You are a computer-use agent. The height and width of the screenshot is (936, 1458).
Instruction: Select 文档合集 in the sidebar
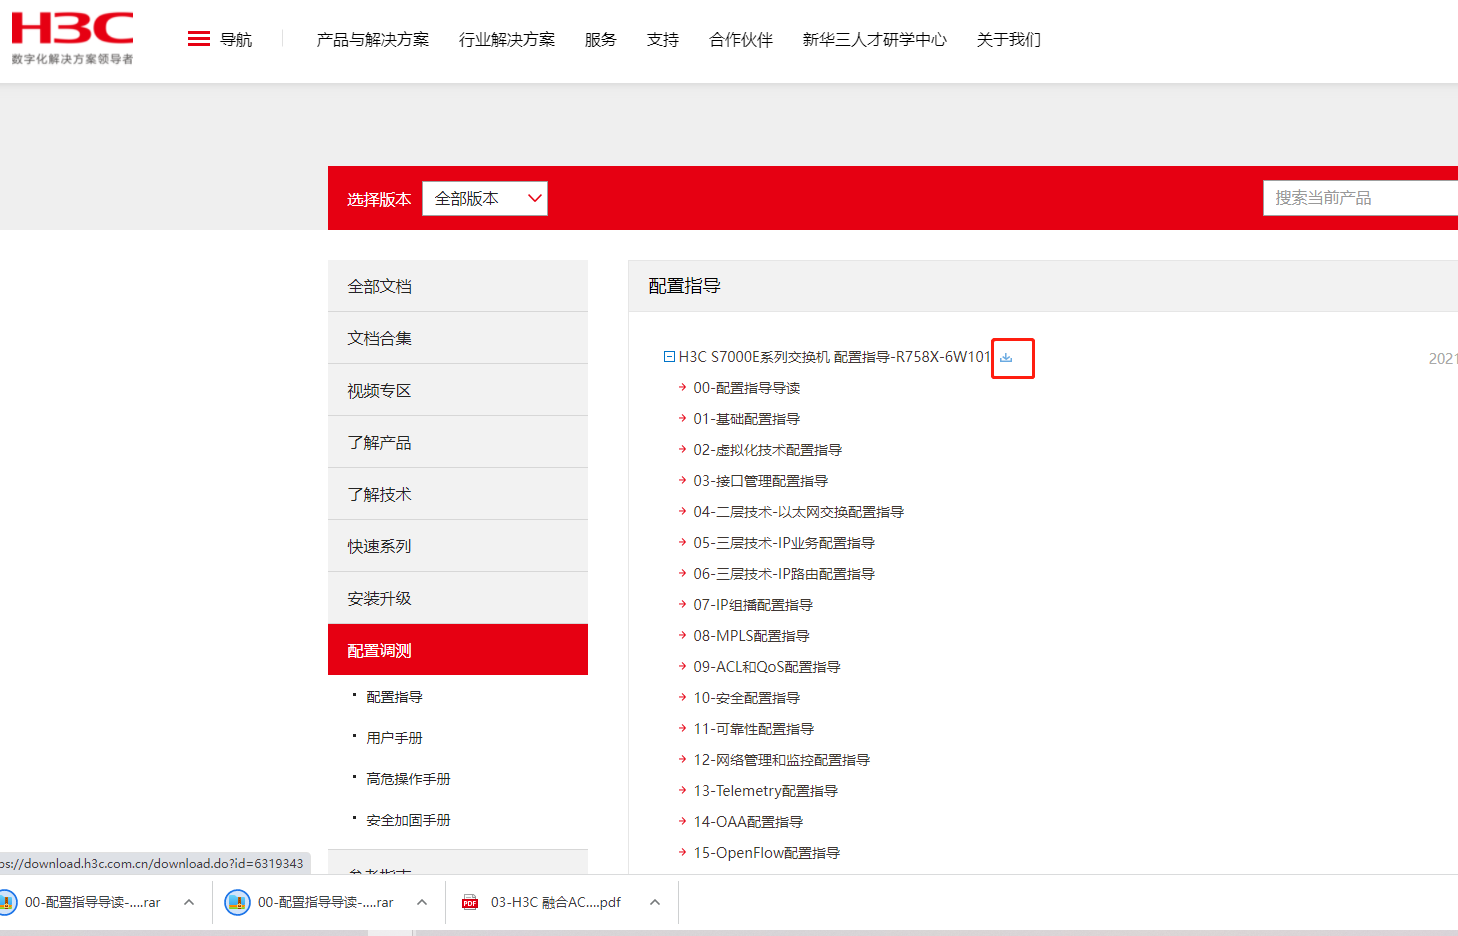458,338
